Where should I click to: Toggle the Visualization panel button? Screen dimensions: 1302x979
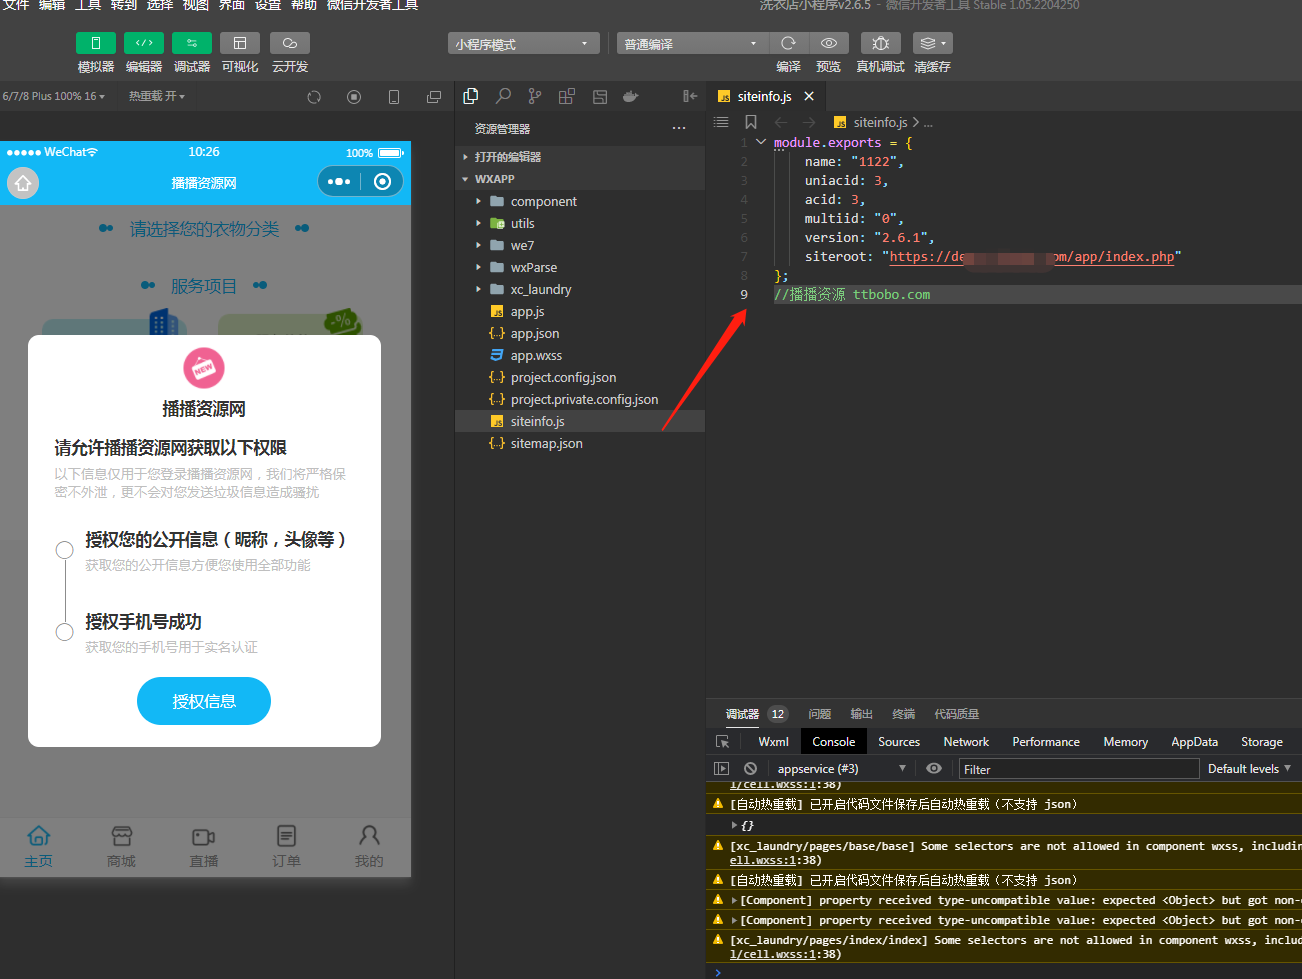(x=240, y=43)
